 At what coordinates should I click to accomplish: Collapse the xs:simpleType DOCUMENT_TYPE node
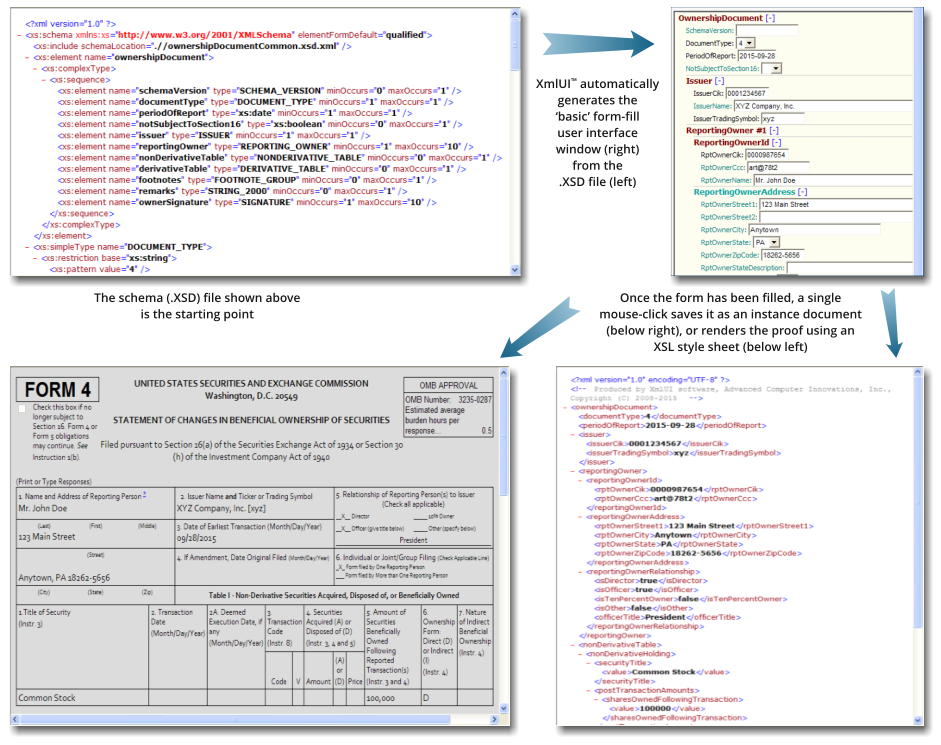[x=28, y=247]
